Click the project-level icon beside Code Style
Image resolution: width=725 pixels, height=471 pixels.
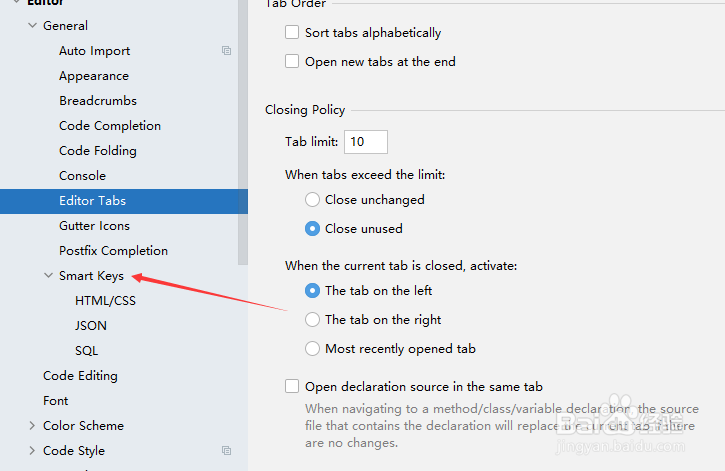pos(227,451)
